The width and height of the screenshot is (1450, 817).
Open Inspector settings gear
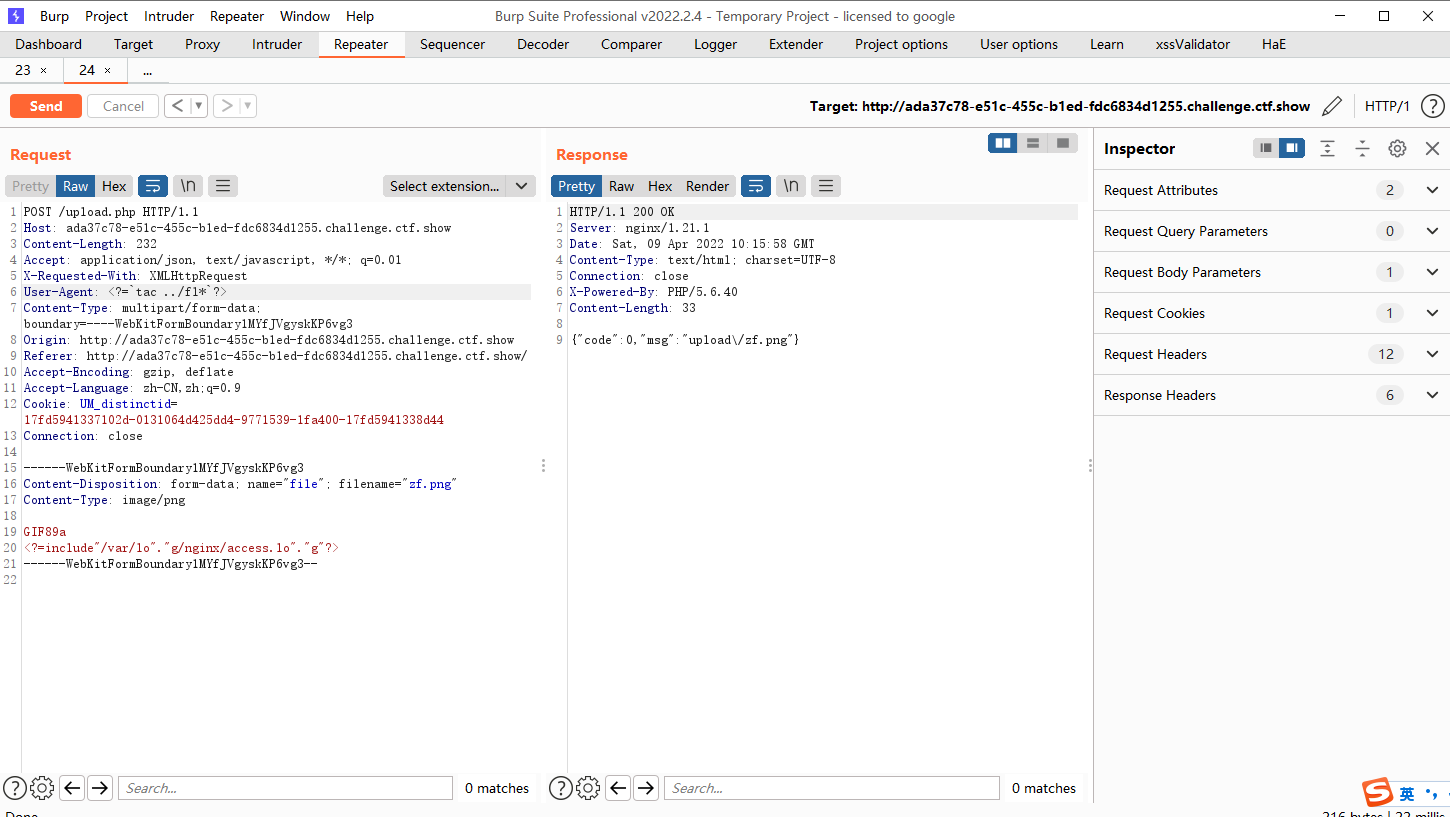(1397, 148)
